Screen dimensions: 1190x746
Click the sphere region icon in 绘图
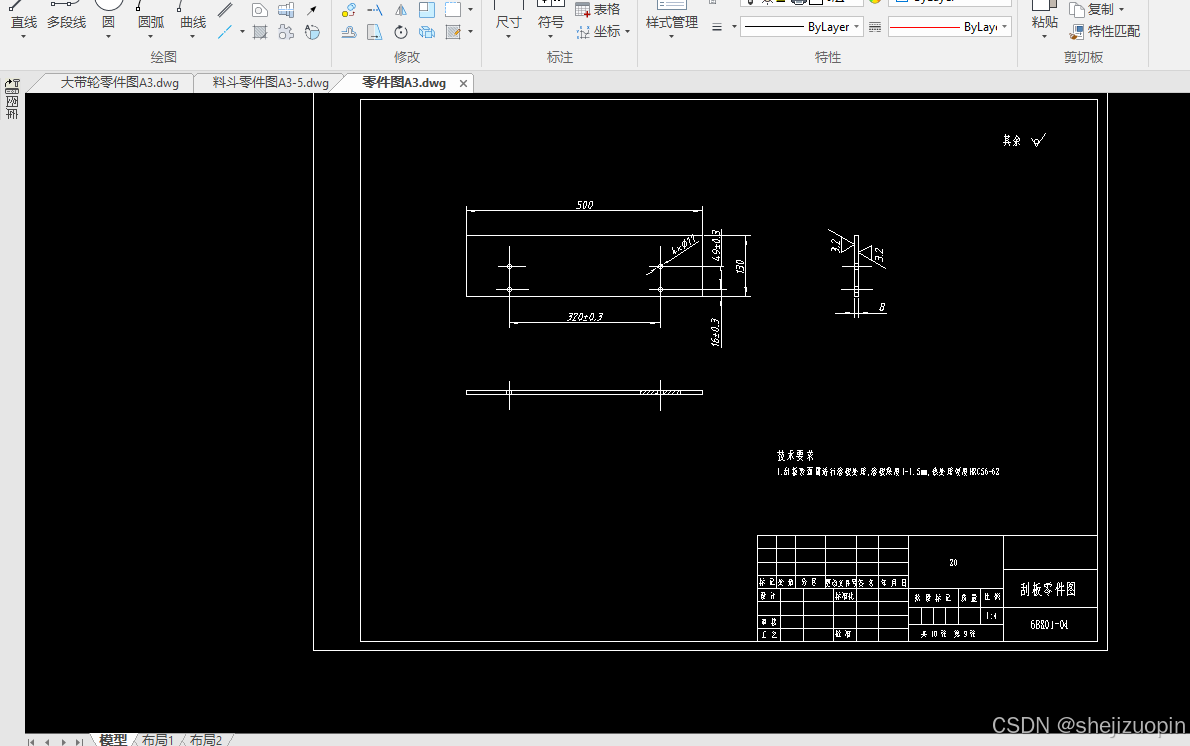pyautogui.click(x=312, y=32)
